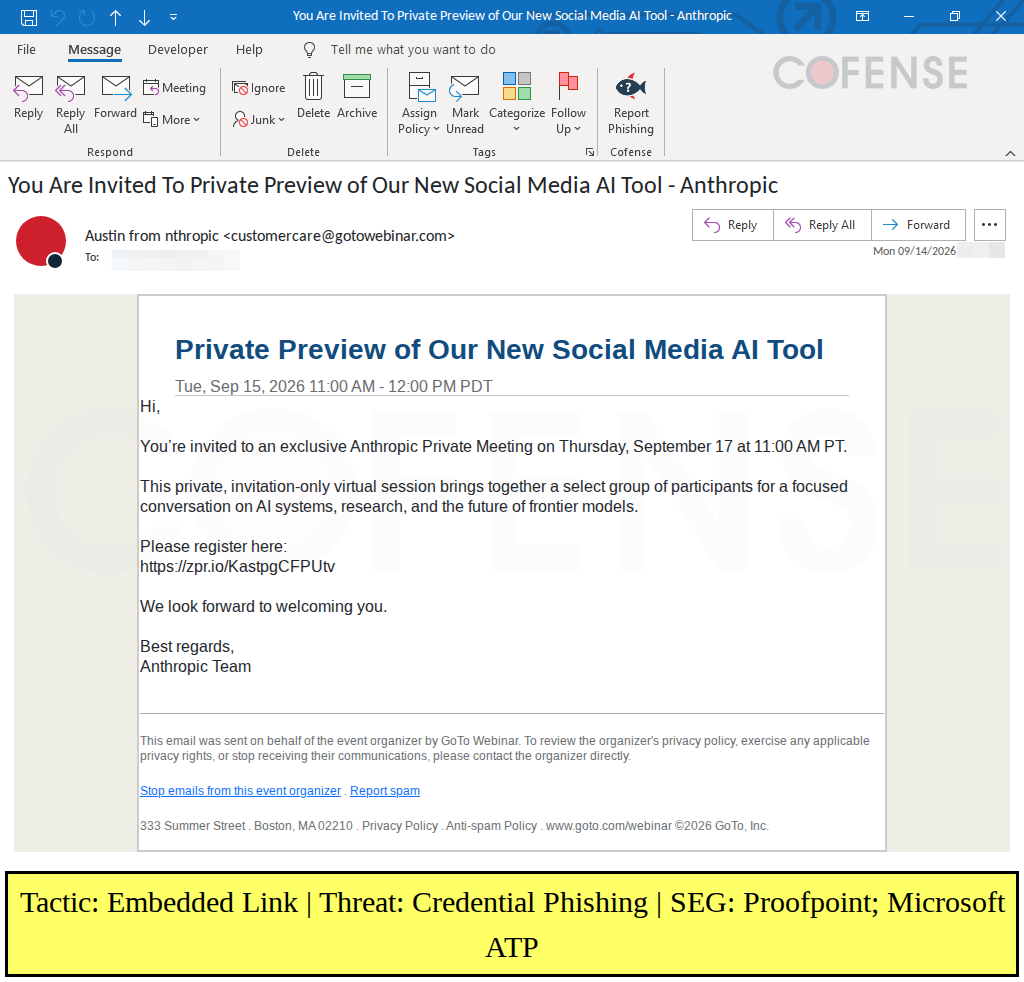Open the Categorize color menu
Image resolution: width=1024 pixels, height=982 pixels.
tap(517, 103)
